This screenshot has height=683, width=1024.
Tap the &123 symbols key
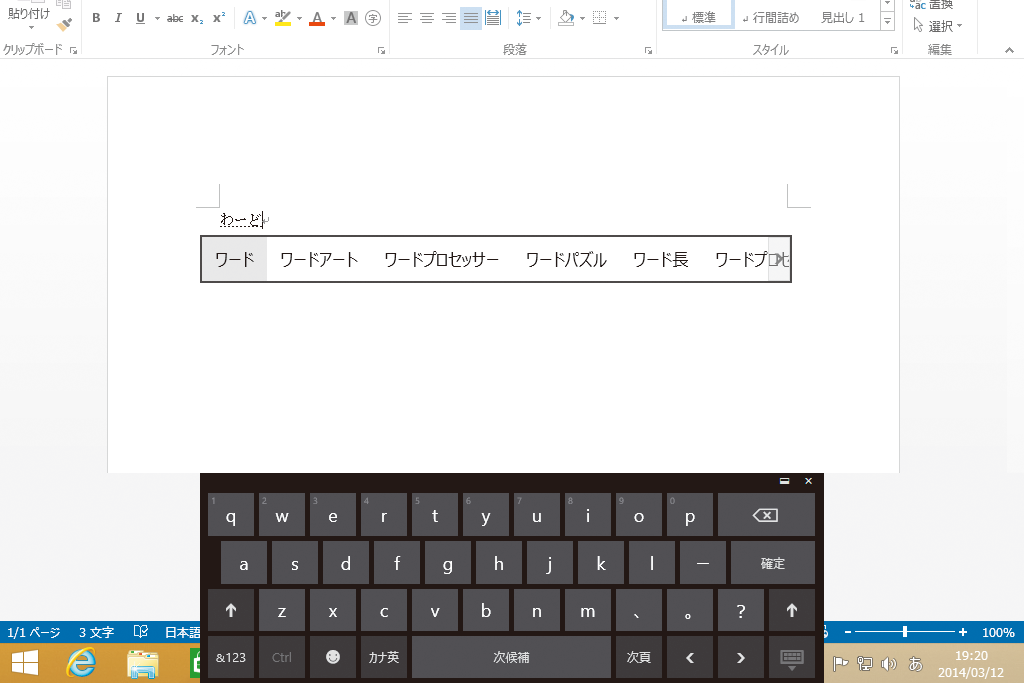[231, 657]
